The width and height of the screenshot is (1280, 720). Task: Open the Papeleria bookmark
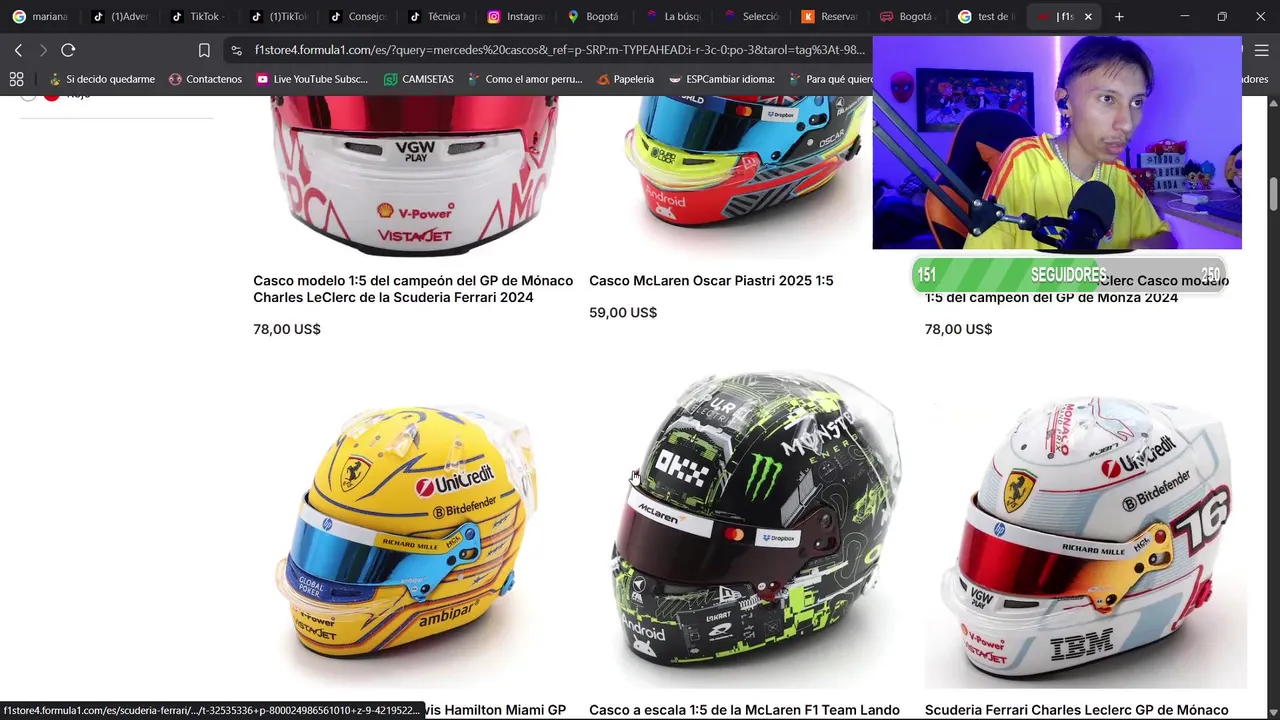click(x=625, y=79)
